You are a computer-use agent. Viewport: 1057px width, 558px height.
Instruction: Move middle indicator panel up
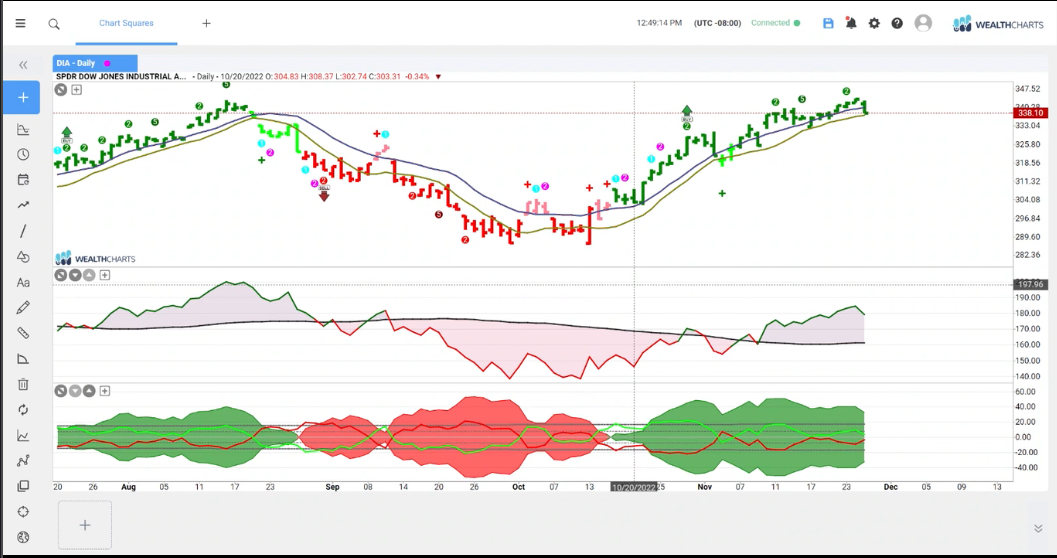coord(90,275)
